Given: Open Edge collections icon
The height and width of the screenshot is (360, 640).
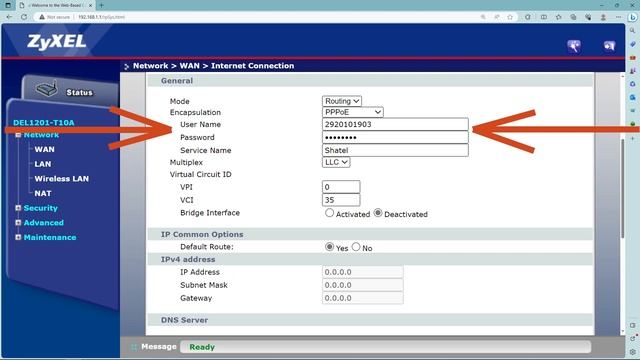Looking at the screenshot, I should (573, 17).
